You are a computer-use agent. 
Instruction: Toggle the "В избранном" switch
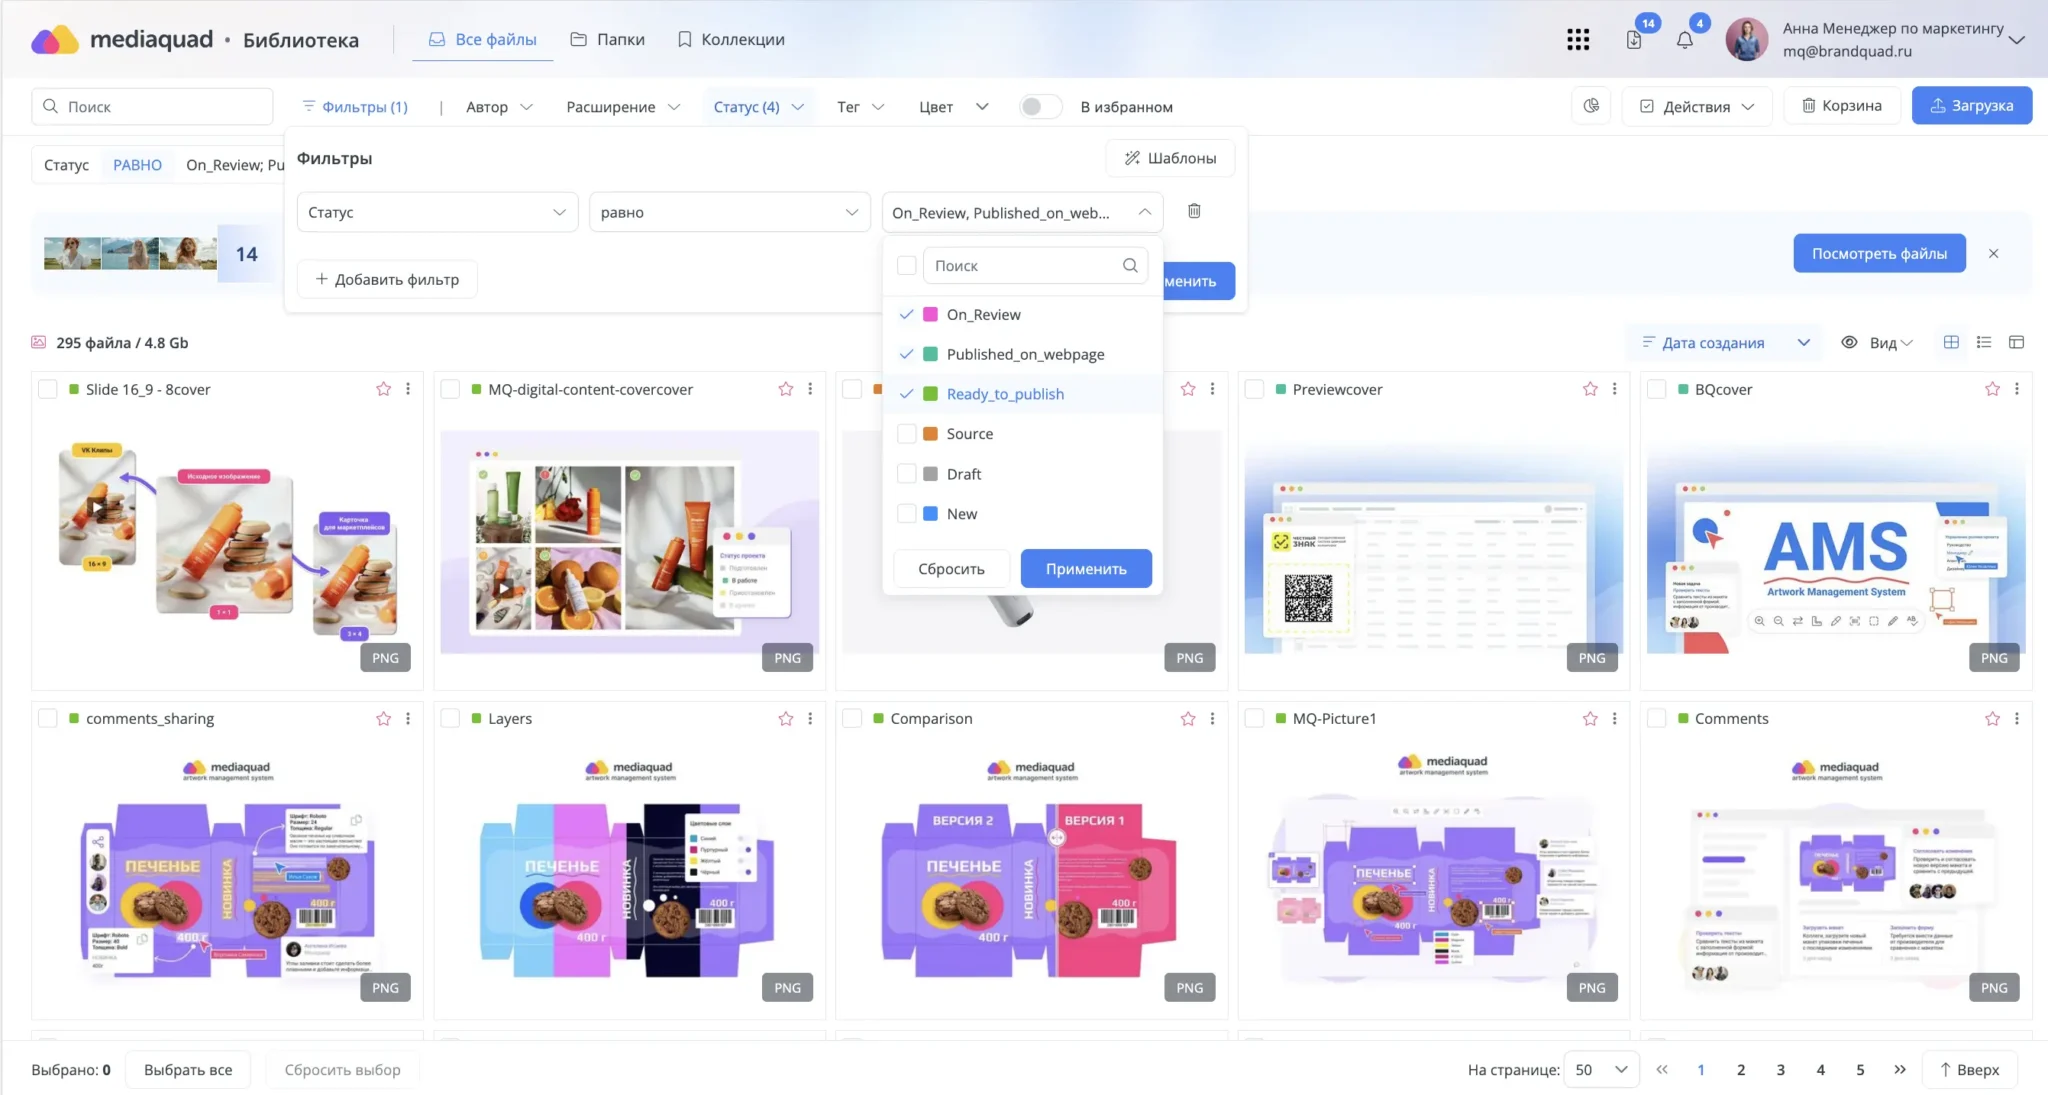click(x=1040, y=107)
